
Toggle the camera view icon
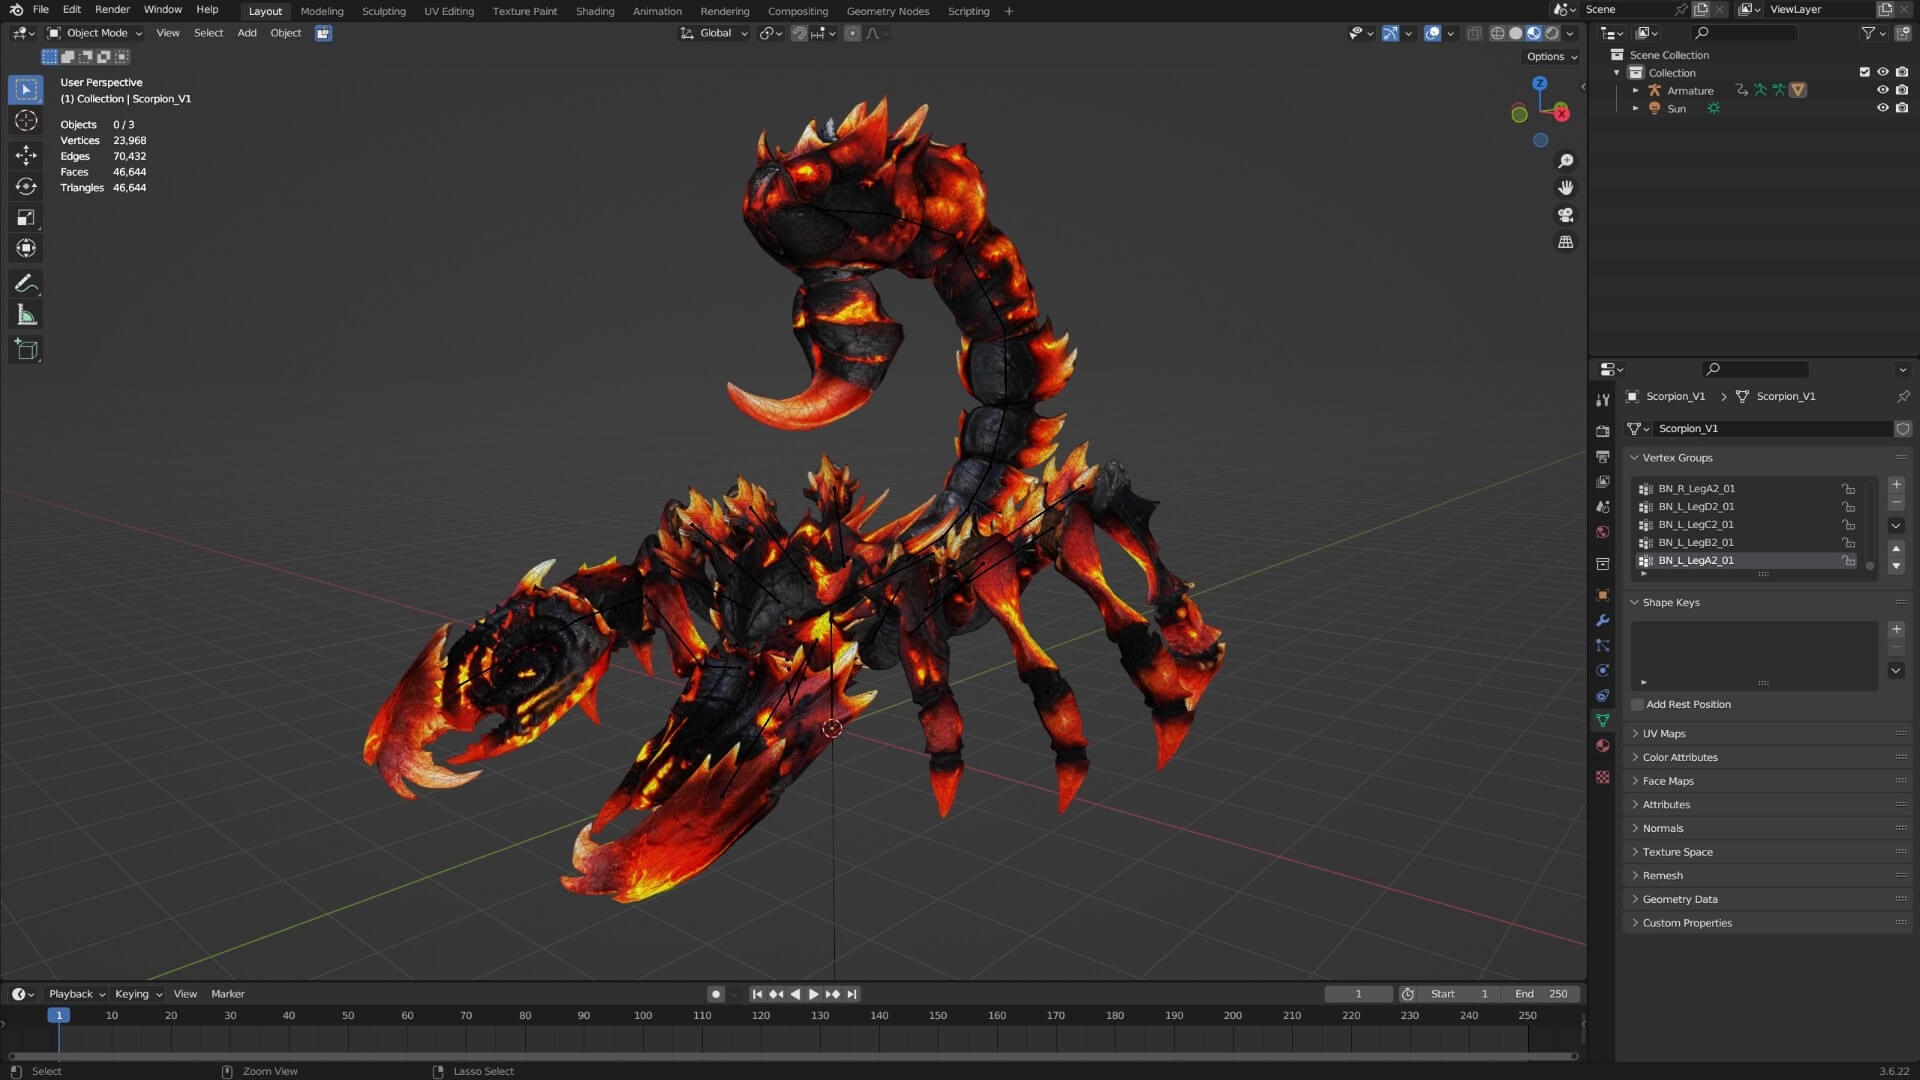click(x=1566, y=215)
